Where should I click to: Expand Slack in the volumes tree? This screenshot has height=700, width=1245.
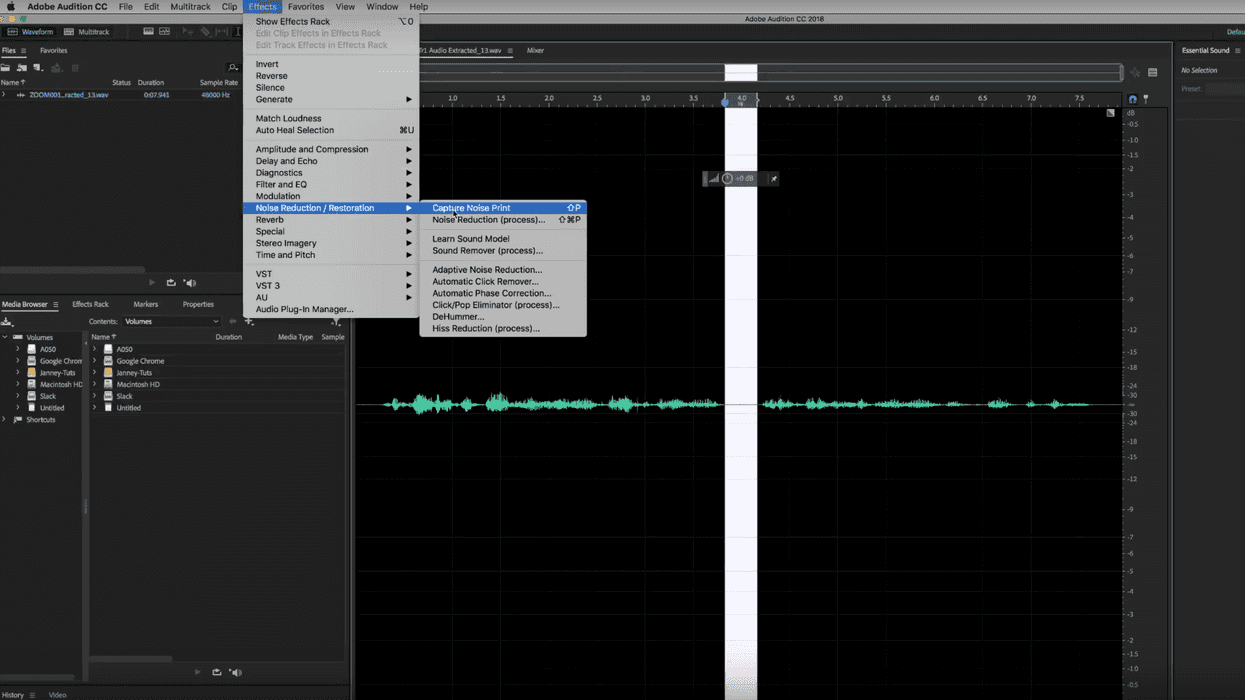[17, 396]
